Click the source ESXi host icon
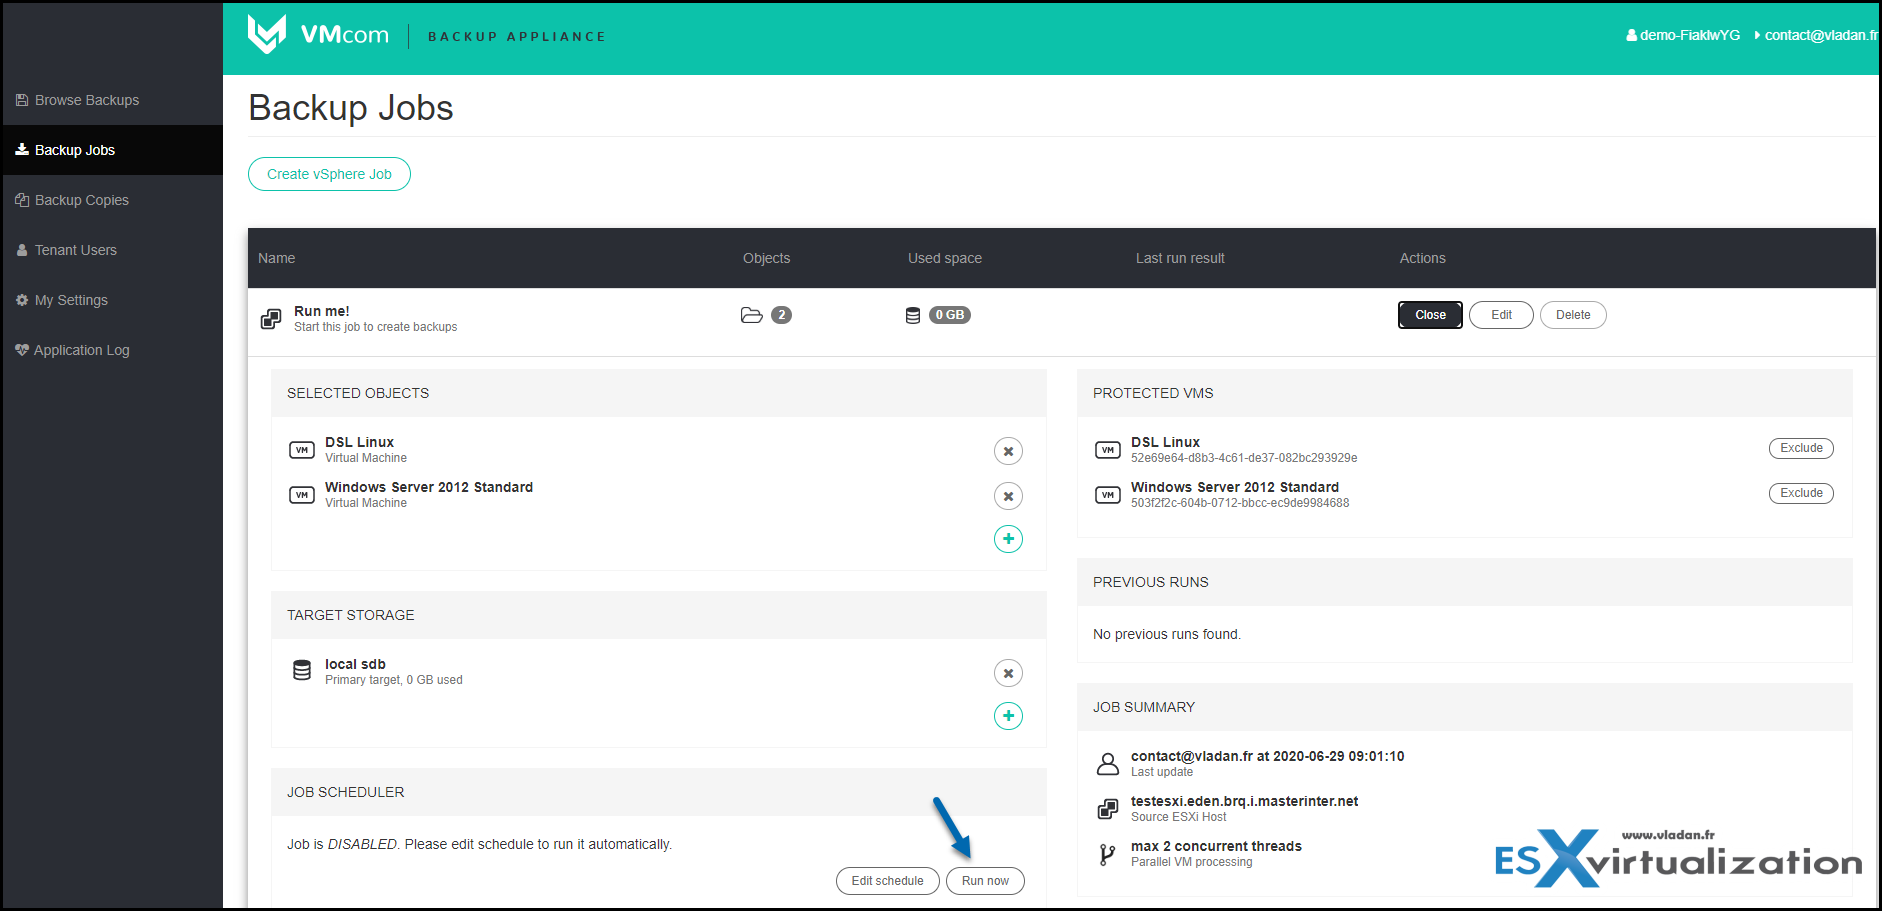 (x=1107, y=809)
